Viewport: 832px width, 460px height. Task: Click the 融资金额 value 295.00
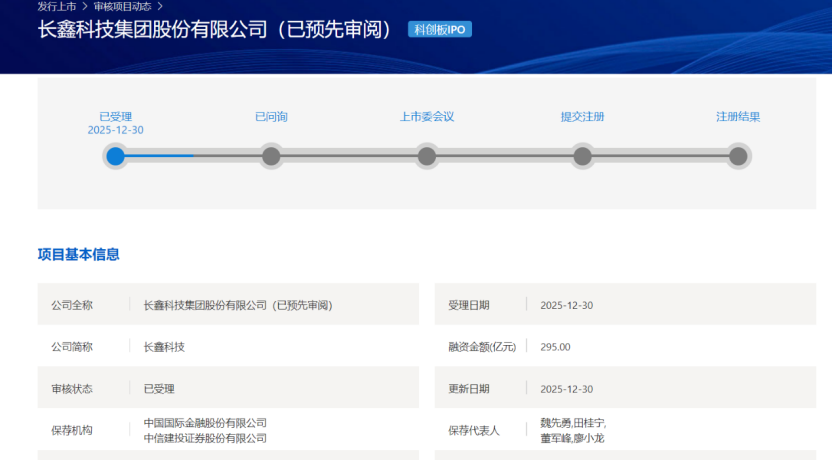point(555,347)
